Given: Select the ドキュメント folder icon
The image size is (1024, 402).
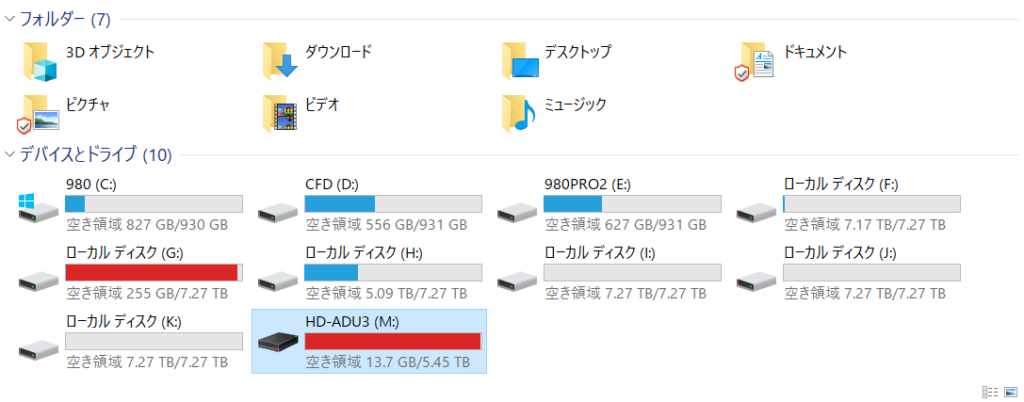Looking at the screenshot, I should [x=756, y=61].
